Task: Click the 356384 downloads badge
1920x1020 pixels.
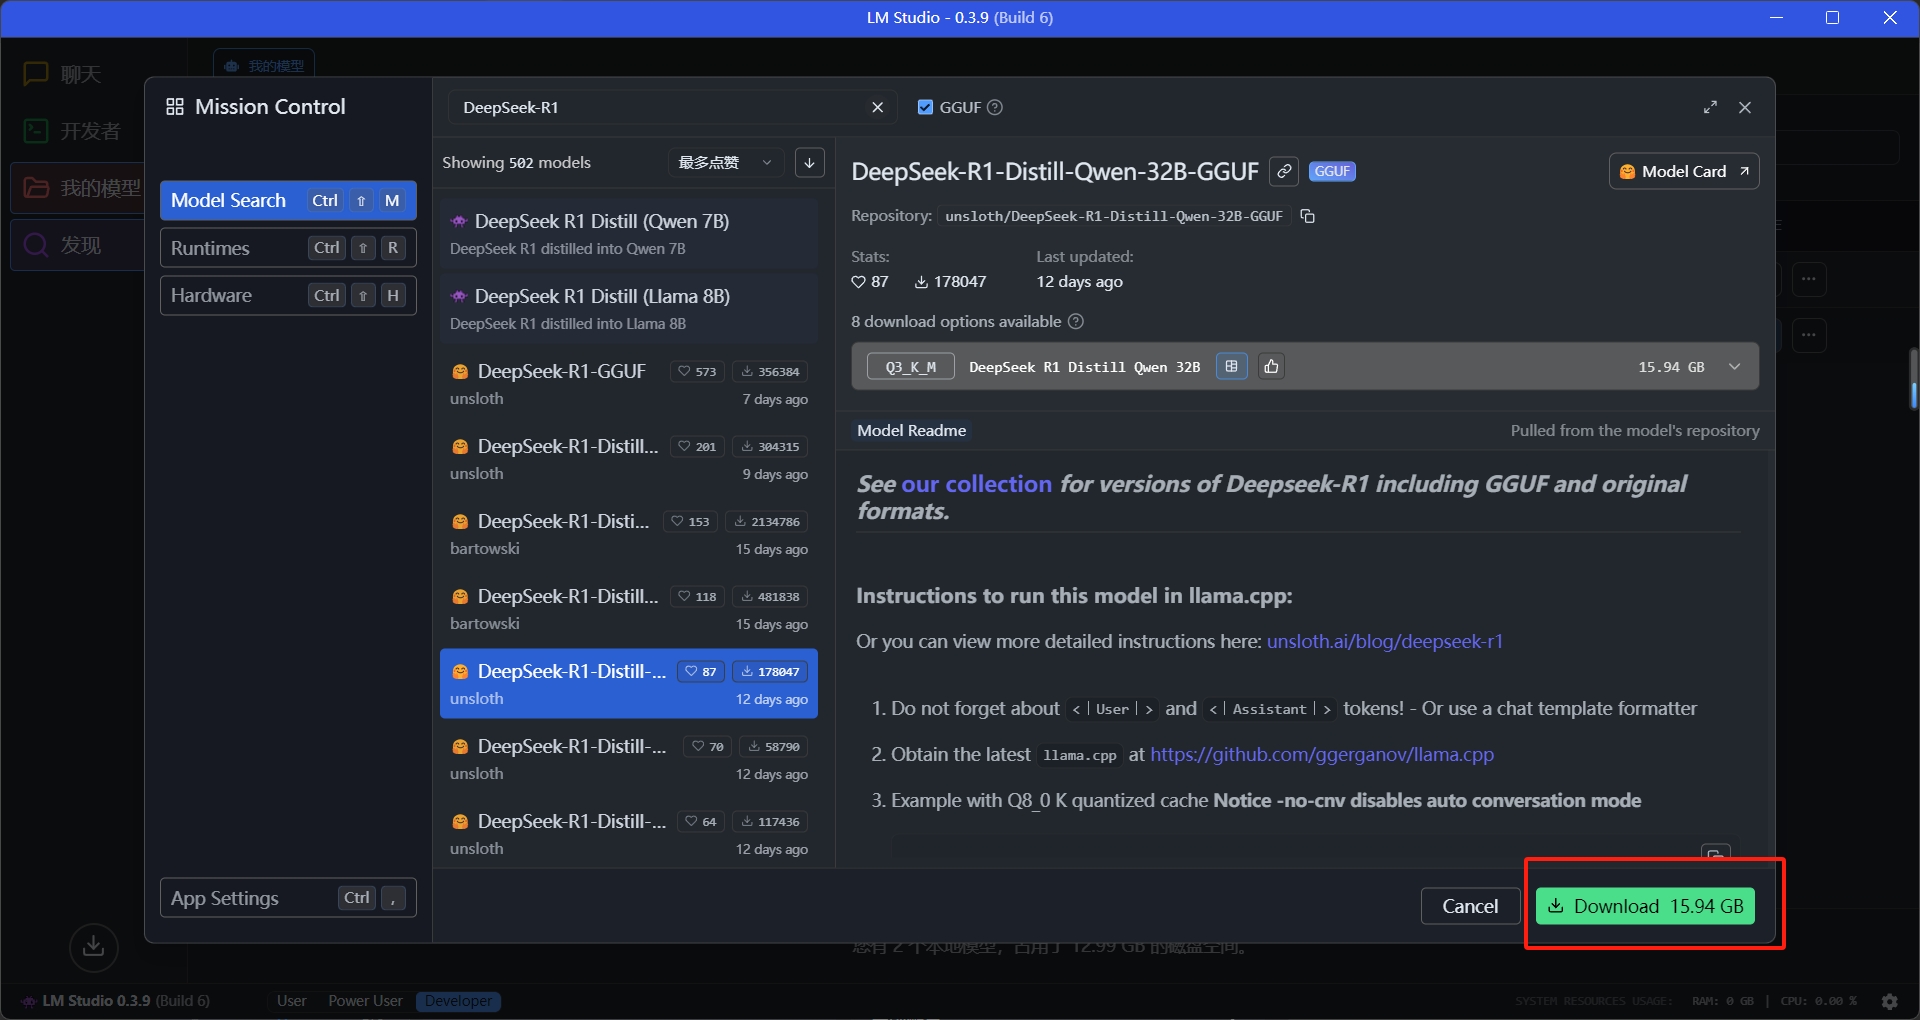Action: pos(770,371)
